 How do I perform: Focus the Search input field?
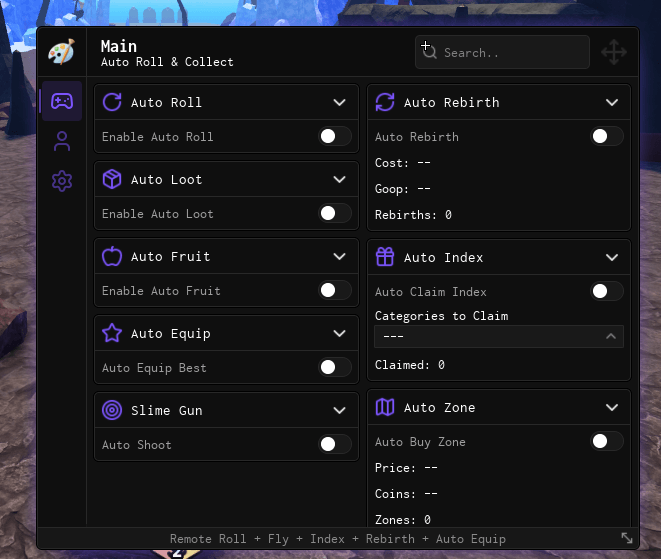tap(502, 52)
